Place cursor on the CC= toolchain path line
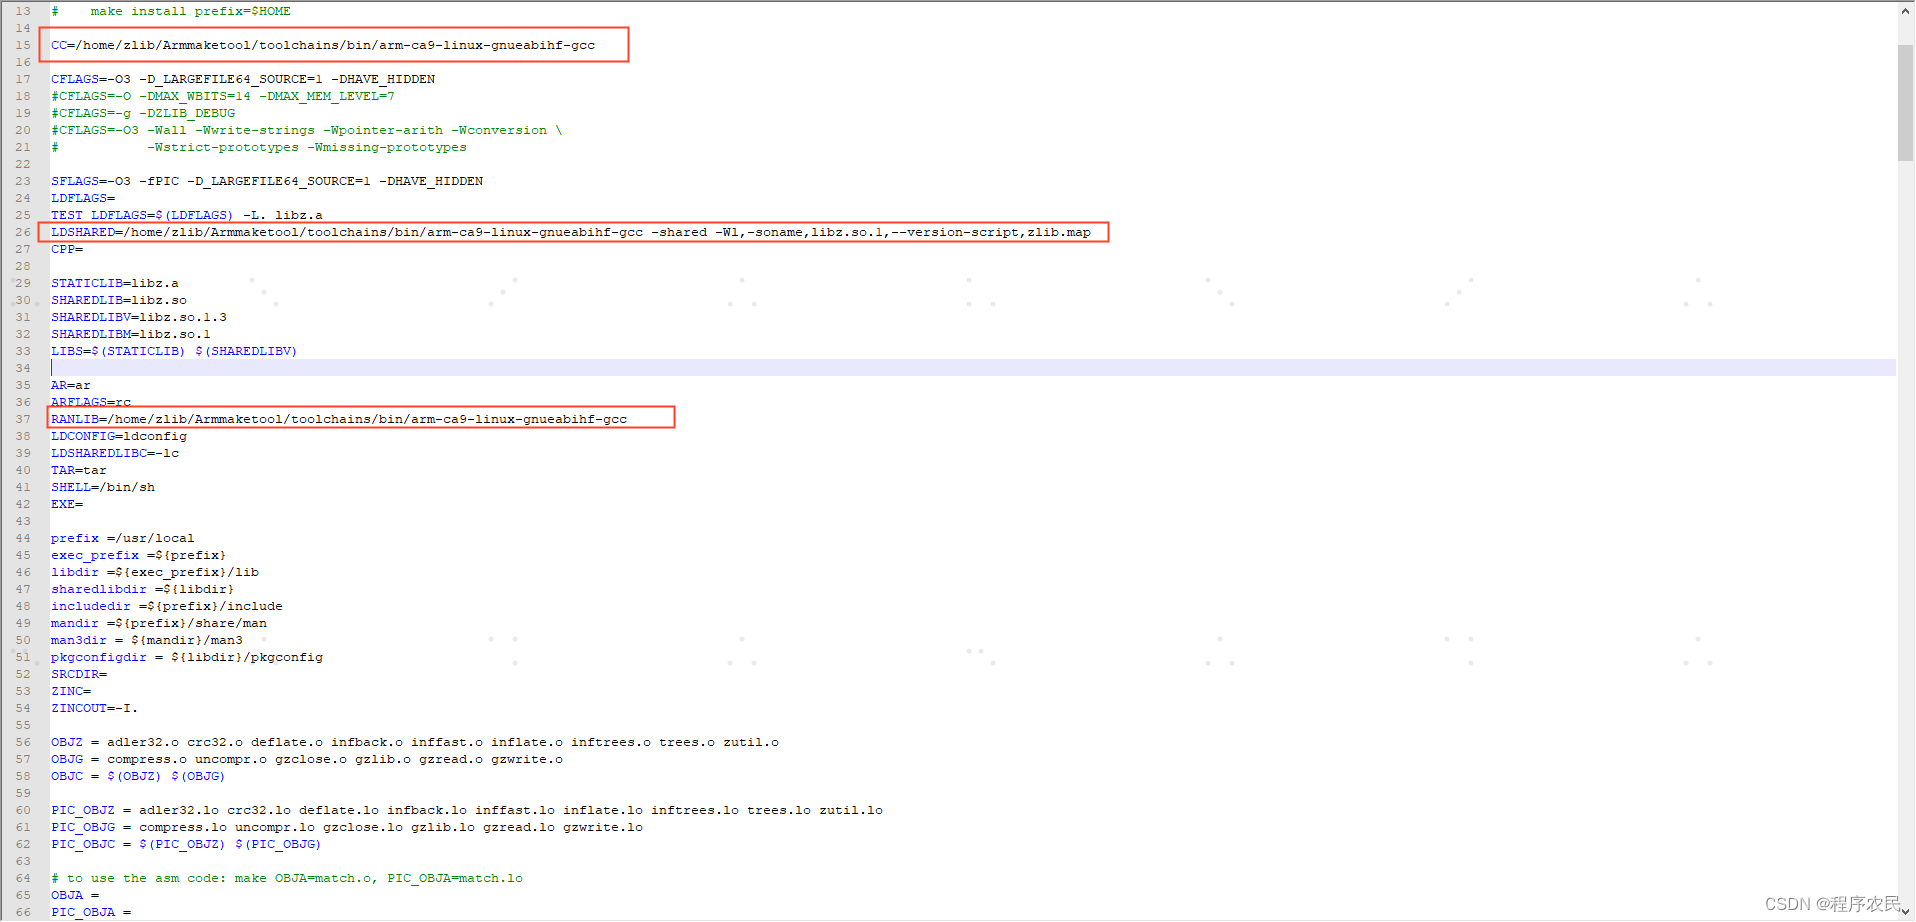This screenshot has height=922, width=1916. [x=323, y=45]
